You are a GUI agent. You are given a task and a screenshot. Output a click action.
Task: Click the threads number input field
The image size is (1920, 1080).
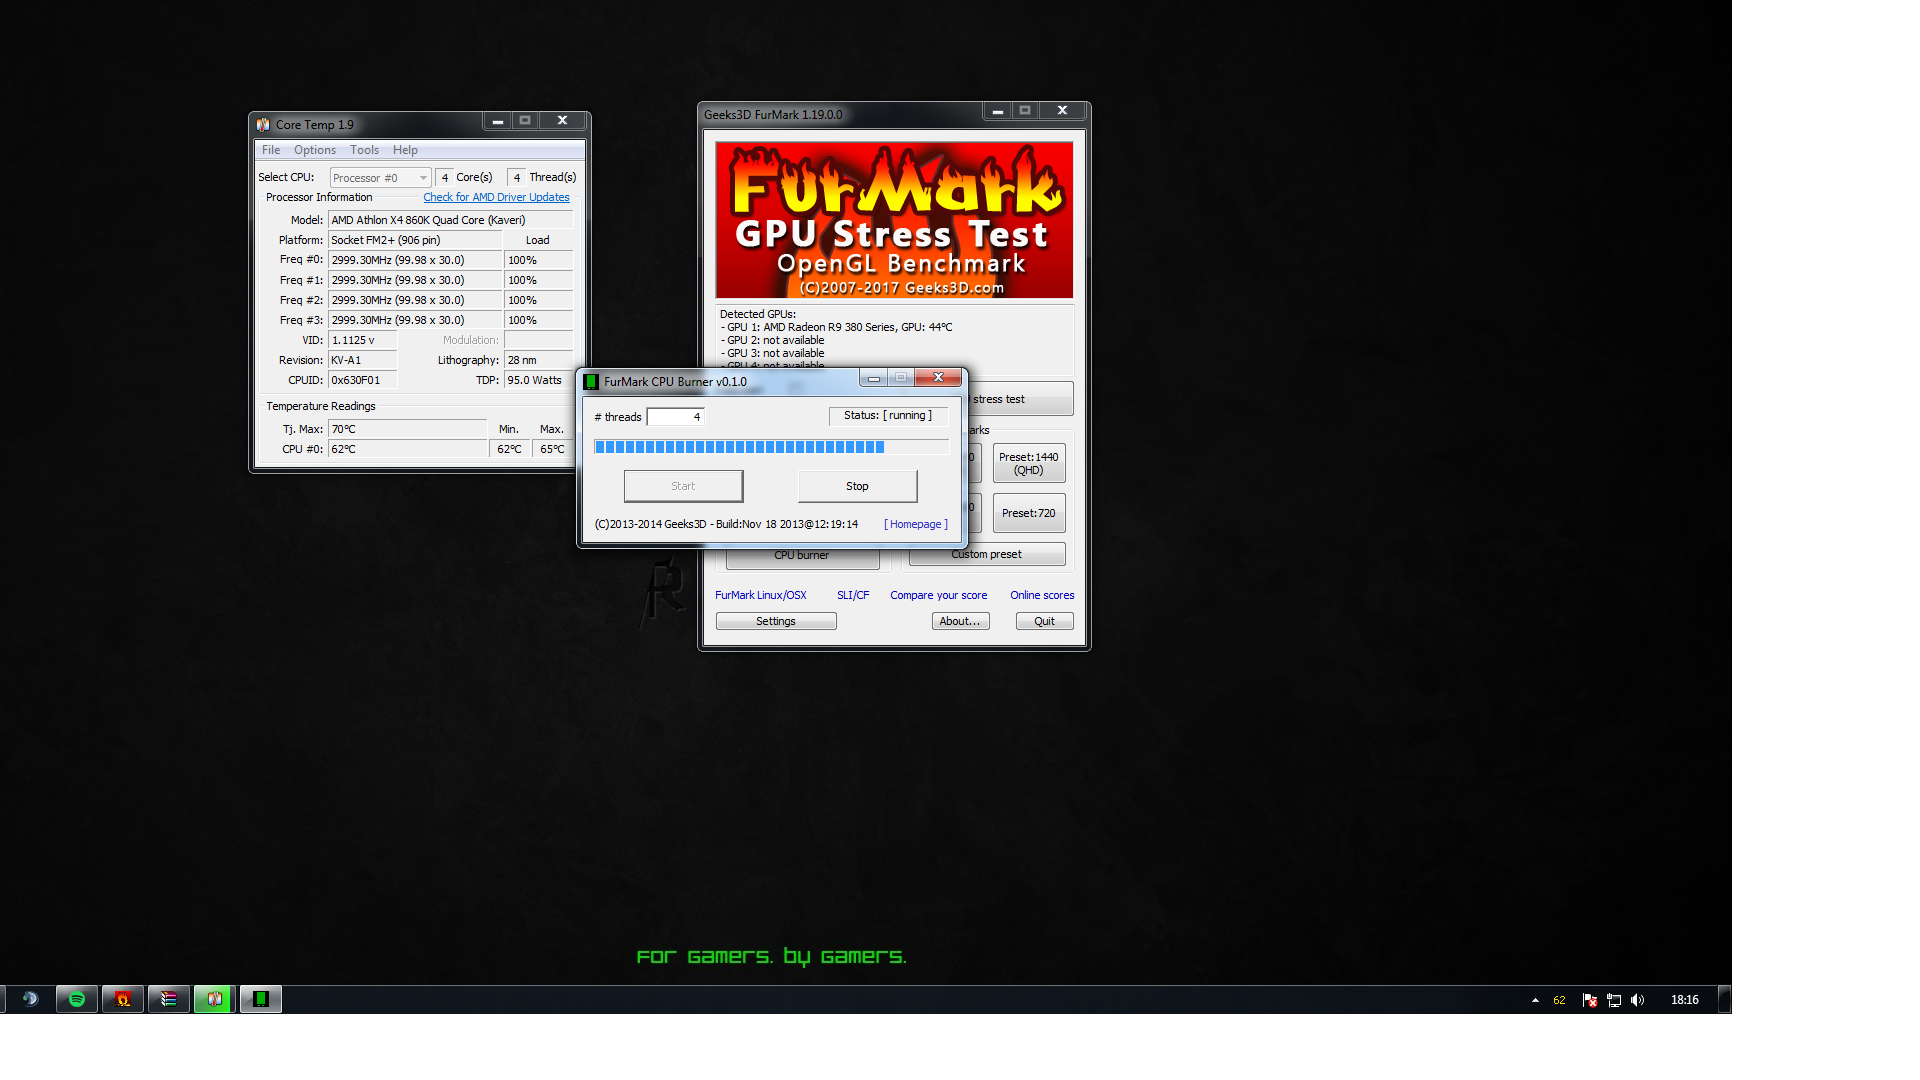[675, 417]
